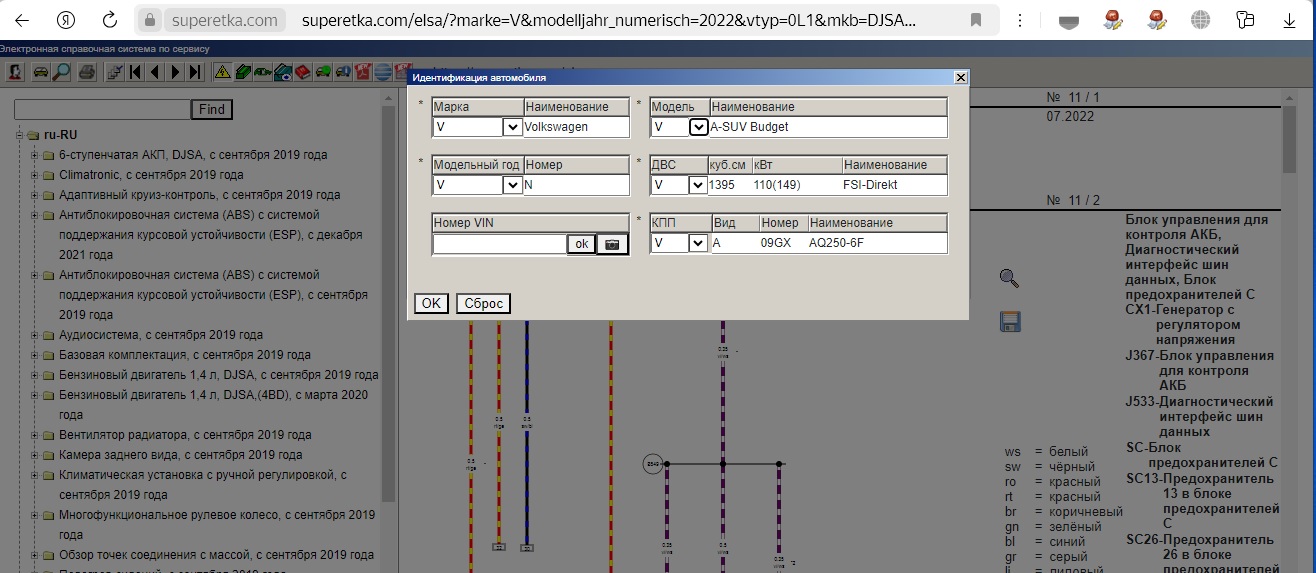
Task: Click the blue globe toolbar icon
Action: tap(382, 72)
